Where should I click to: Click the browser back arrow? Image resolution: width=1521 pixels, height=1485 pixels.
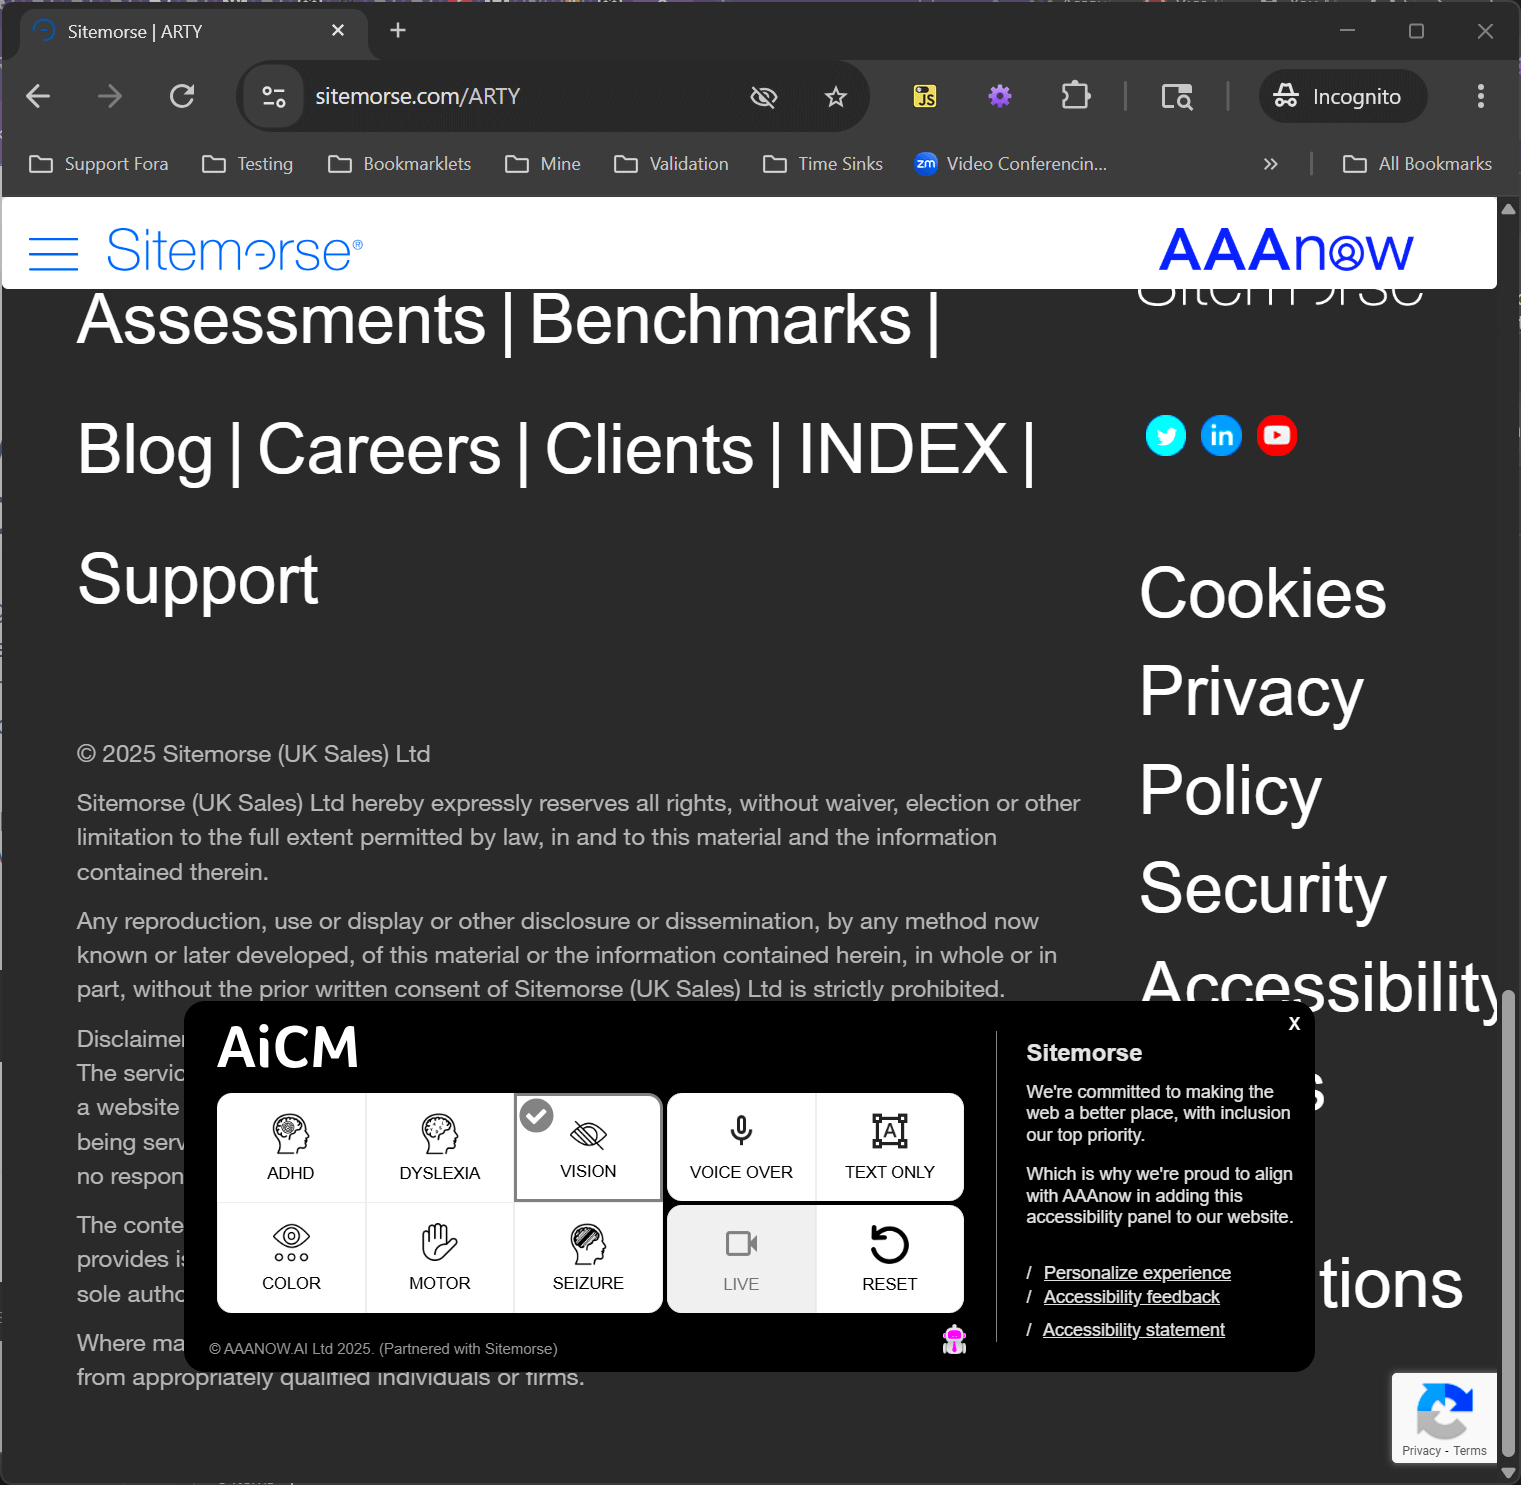pos(38,96)
